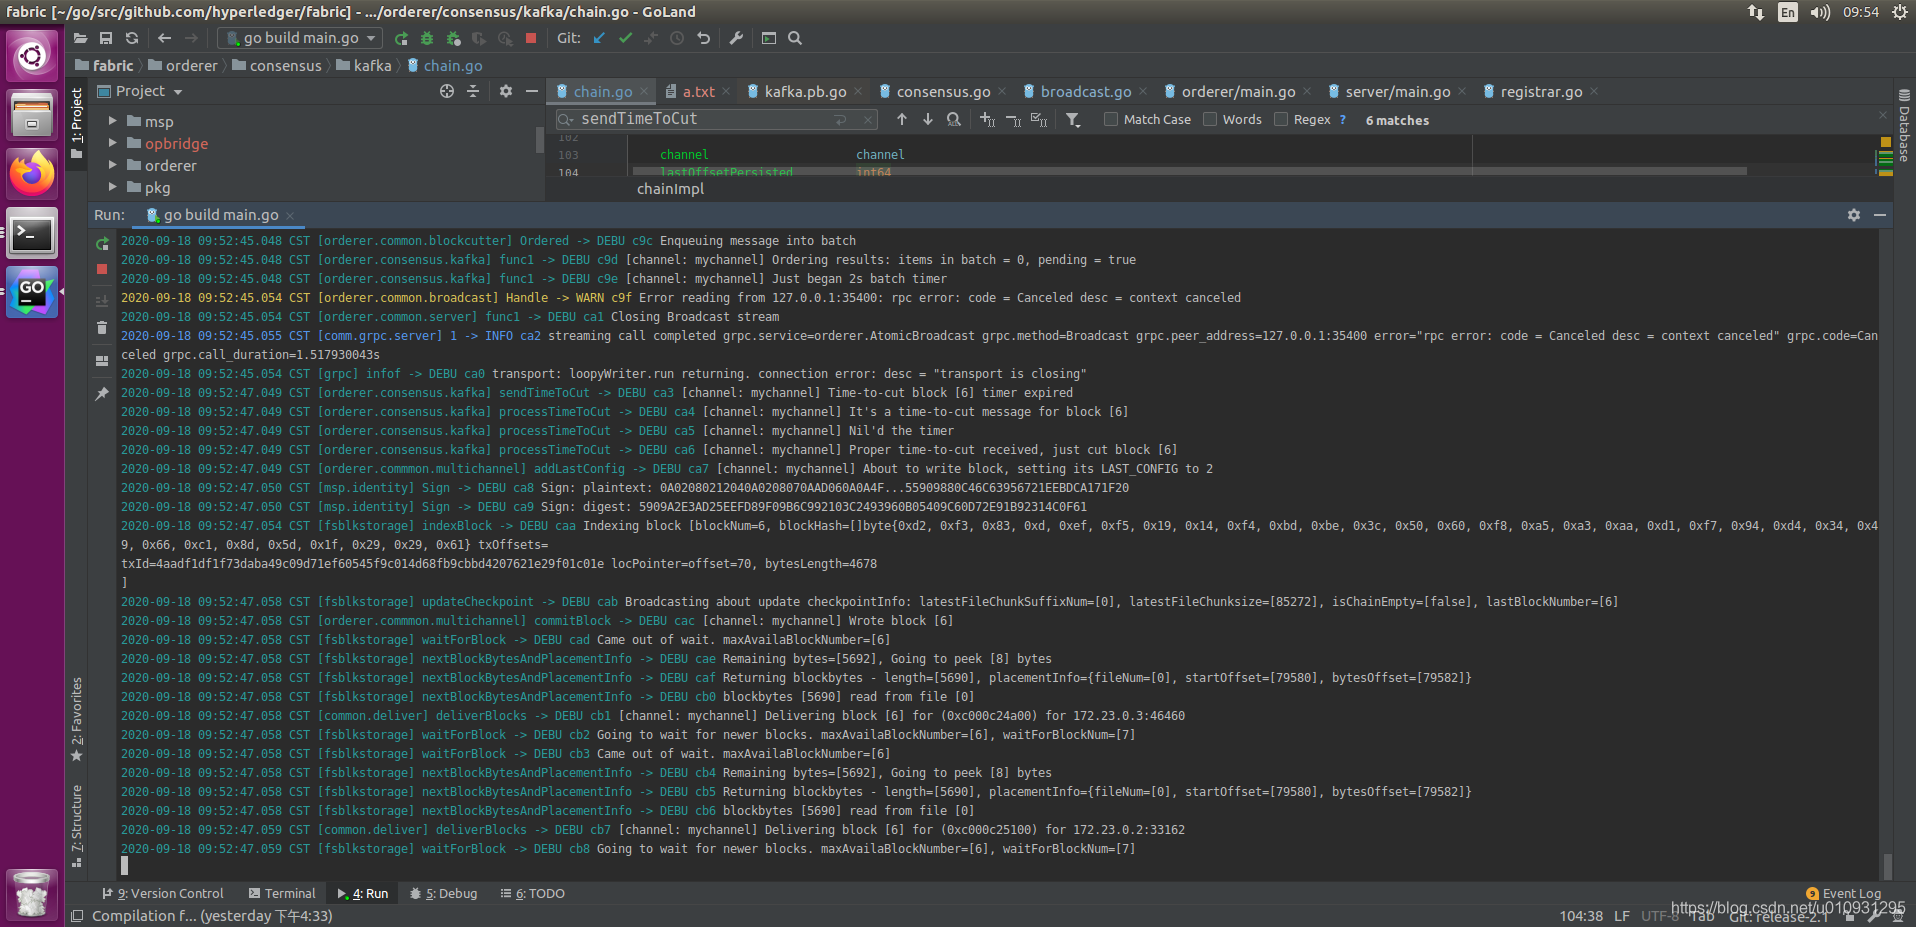Enable the Regex search checkbox
1916x927 pixels.
1281,119
